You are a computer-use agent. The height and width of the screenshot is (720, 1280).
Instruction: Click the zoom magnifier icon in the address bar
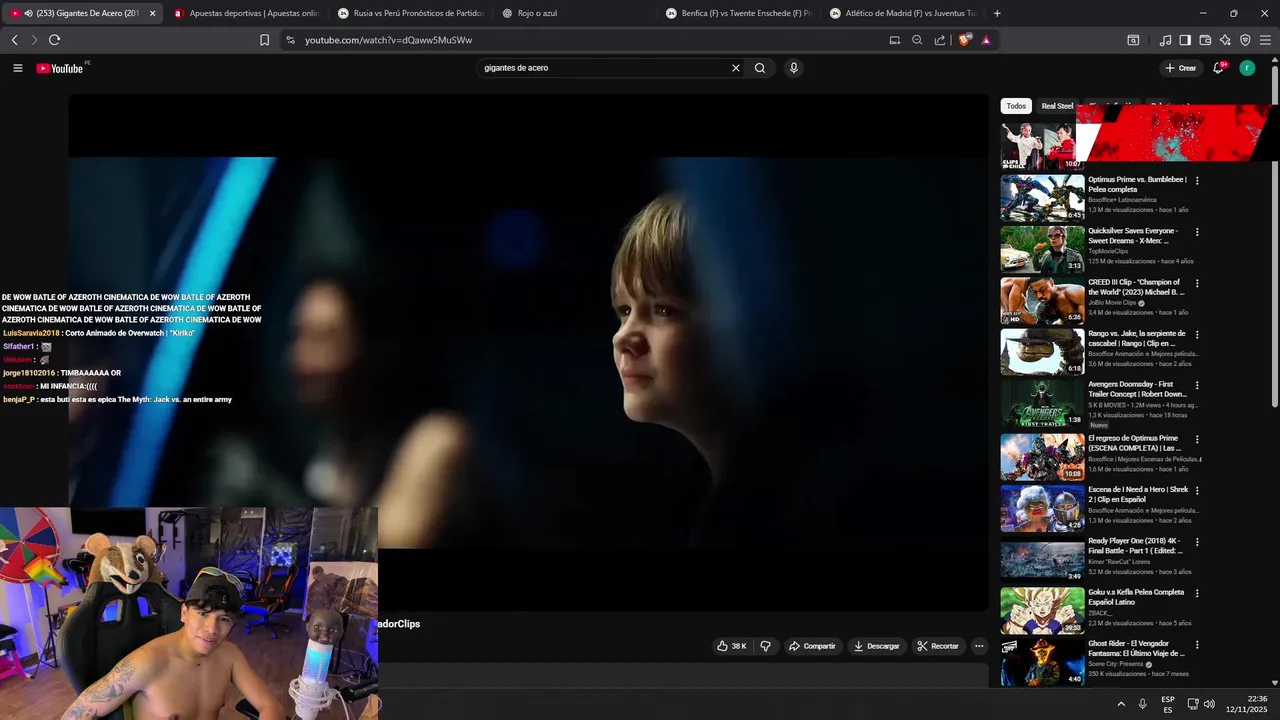pos(917,40)
